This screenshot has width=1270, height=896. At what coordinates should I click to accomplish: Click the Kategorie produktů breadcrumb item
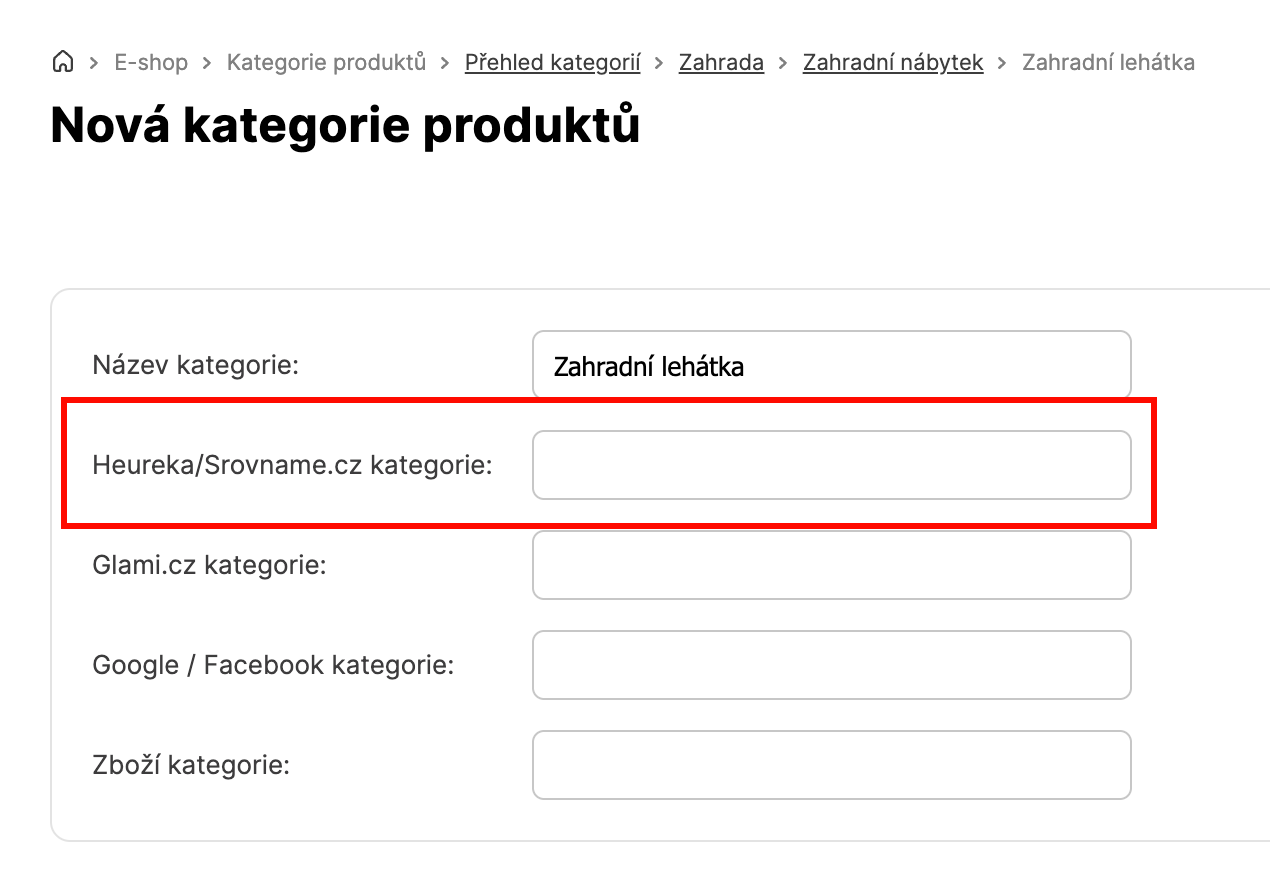(326, 63)
